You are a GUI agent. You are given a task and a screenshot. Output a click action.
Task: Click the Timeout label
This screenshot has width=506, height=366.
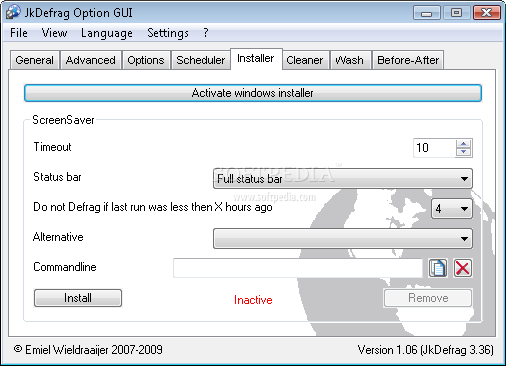click(52, 147)
